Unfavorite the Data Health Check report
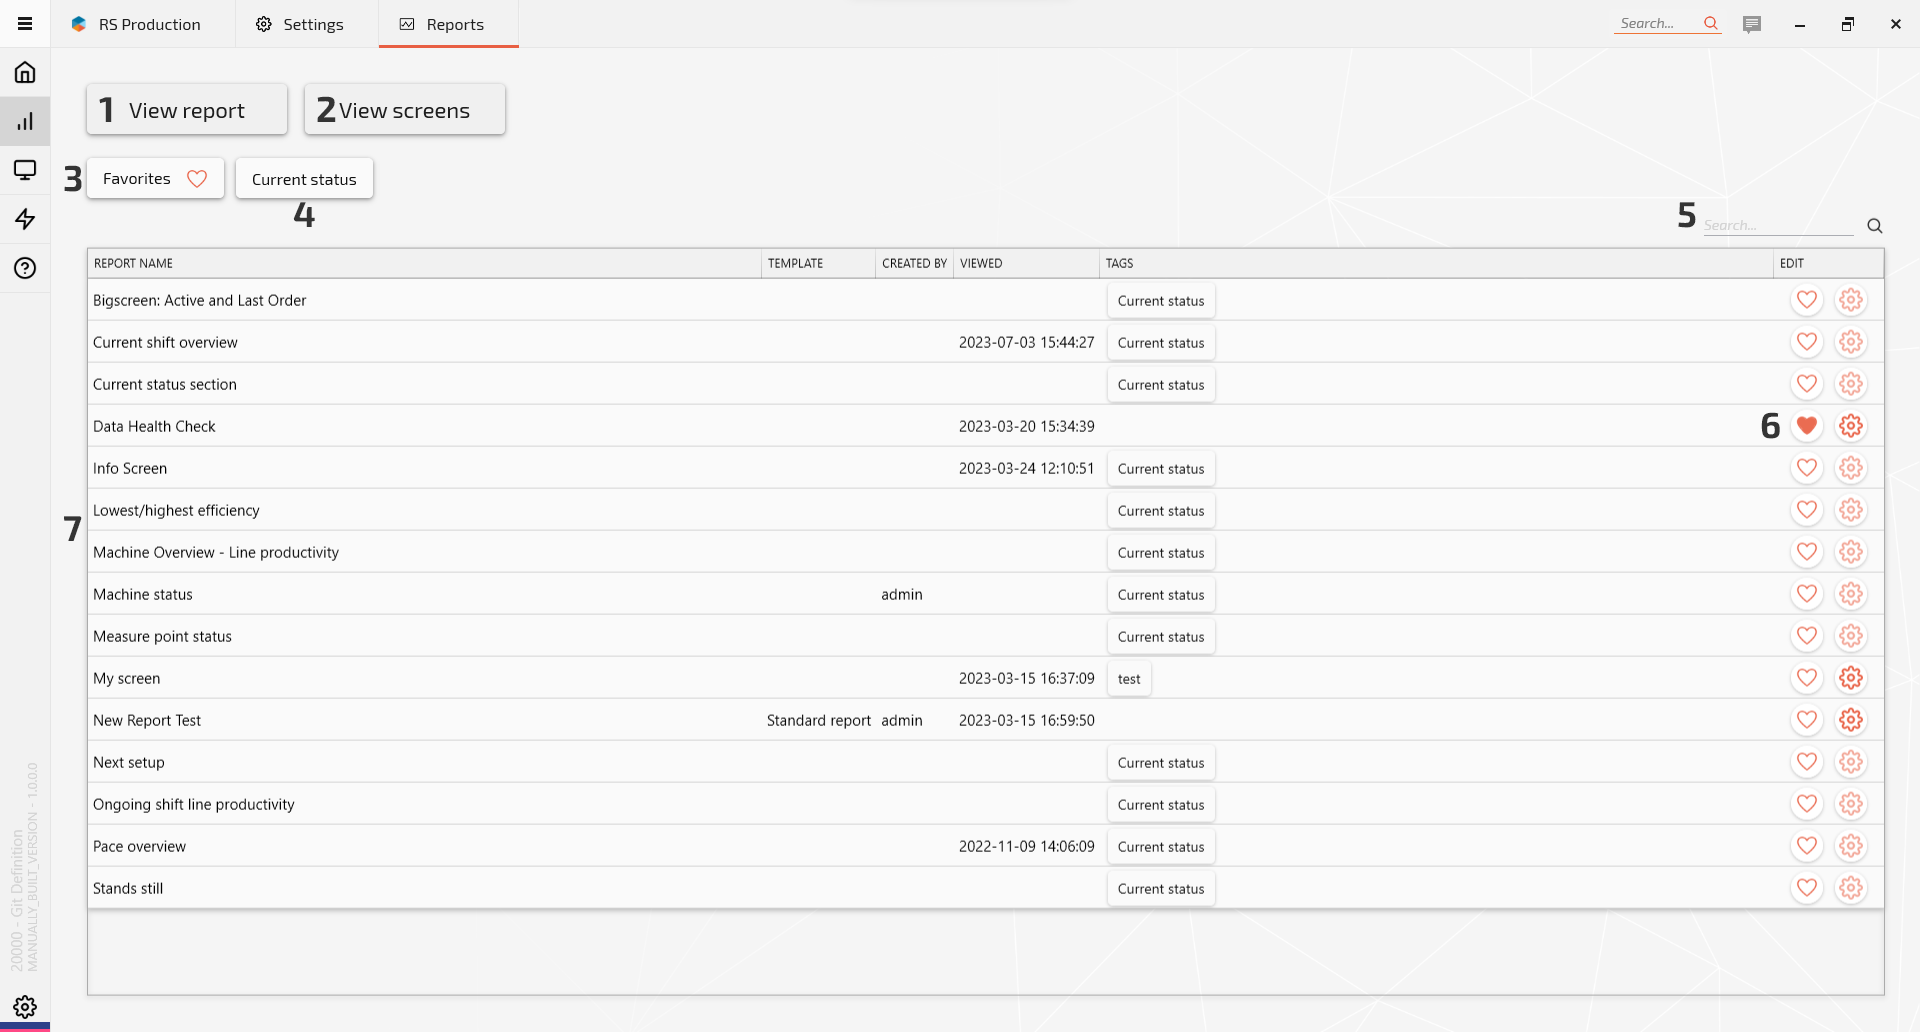This screenshot has height=1032, width=1920. click(1806, 426)
